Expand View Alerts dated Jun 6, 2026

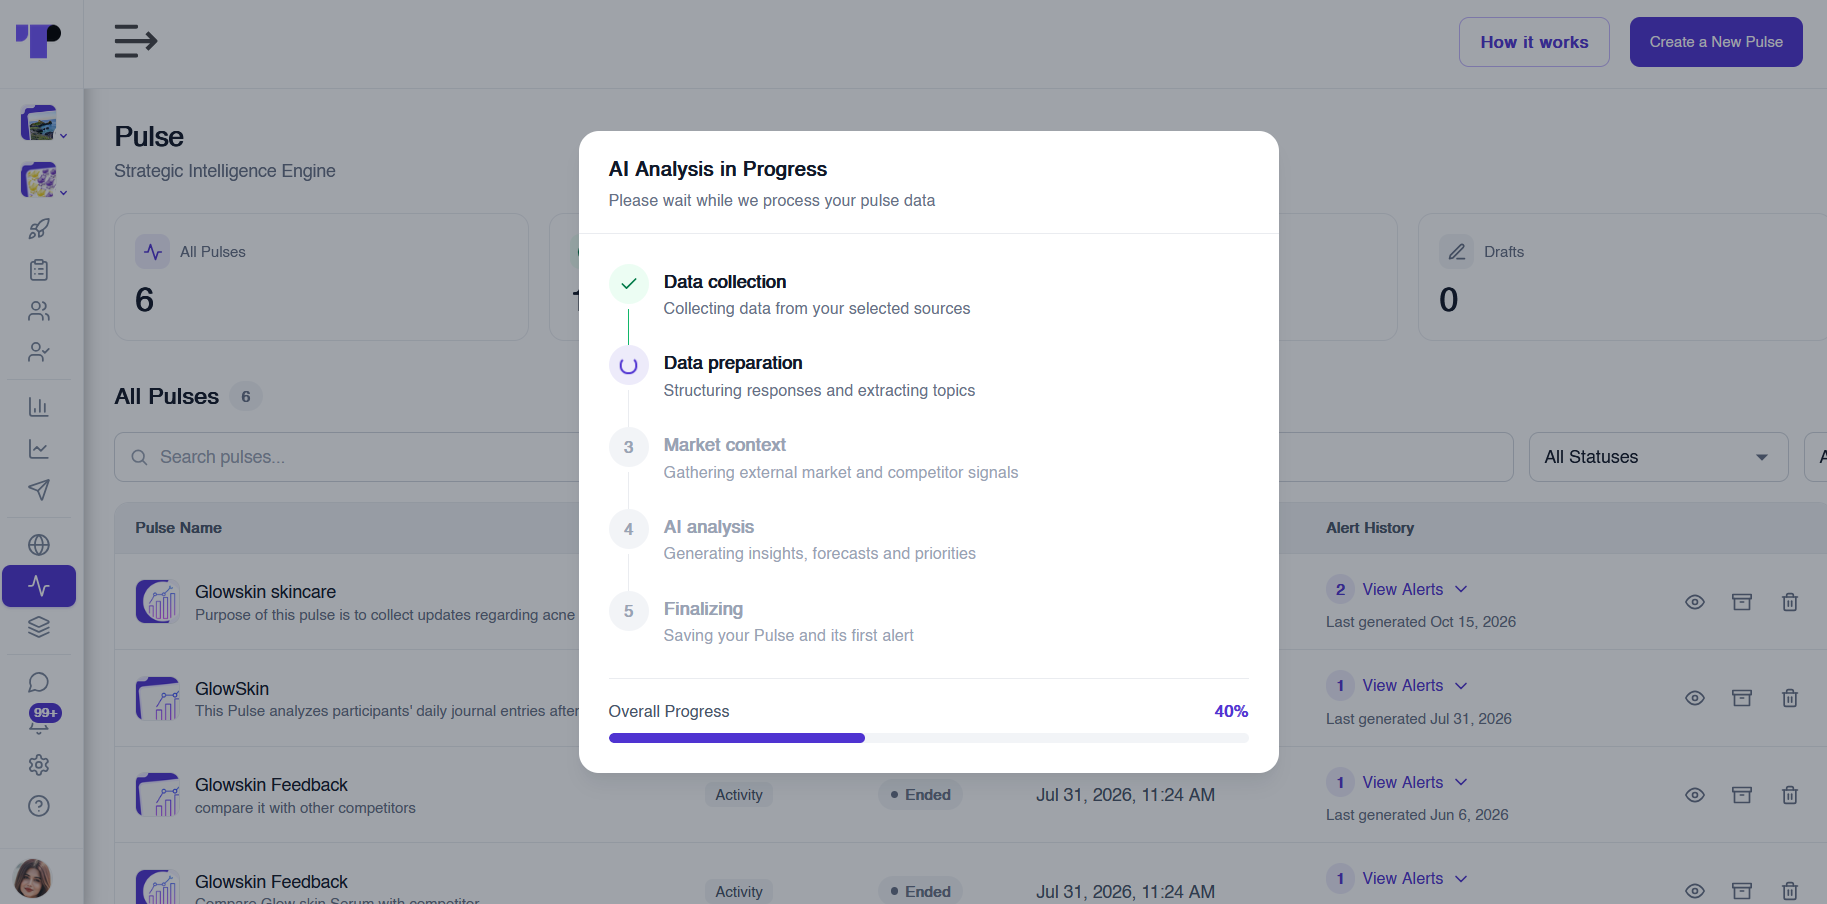coord(1414,782)
